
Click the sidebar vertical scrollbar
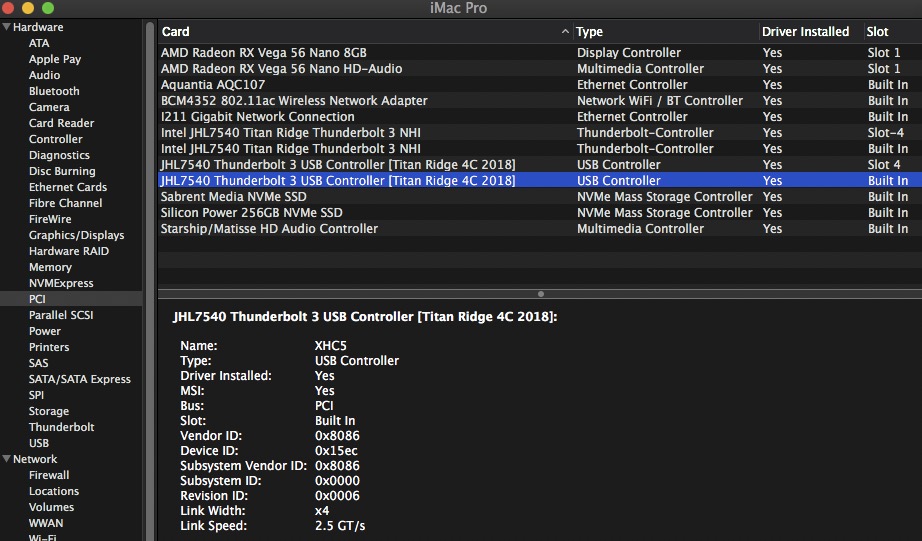point(150,279)
